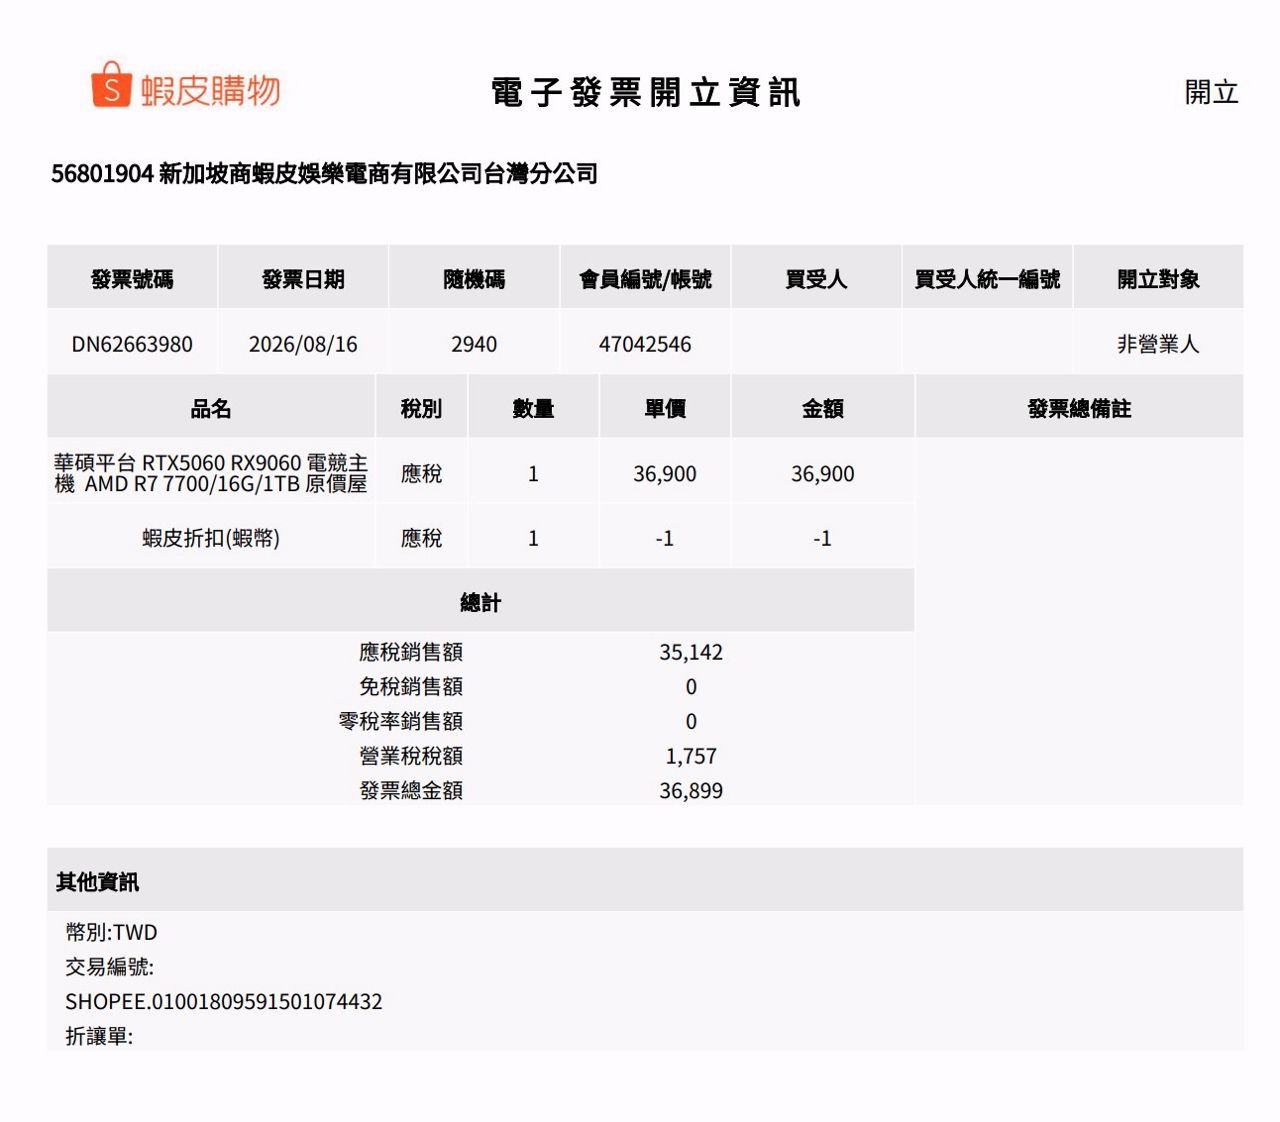Viewport: 1280px width, 1122px height.
Task: Click the 電子發票開立資訊 page title
Action: pyautogui.click(x=645, y=92)
